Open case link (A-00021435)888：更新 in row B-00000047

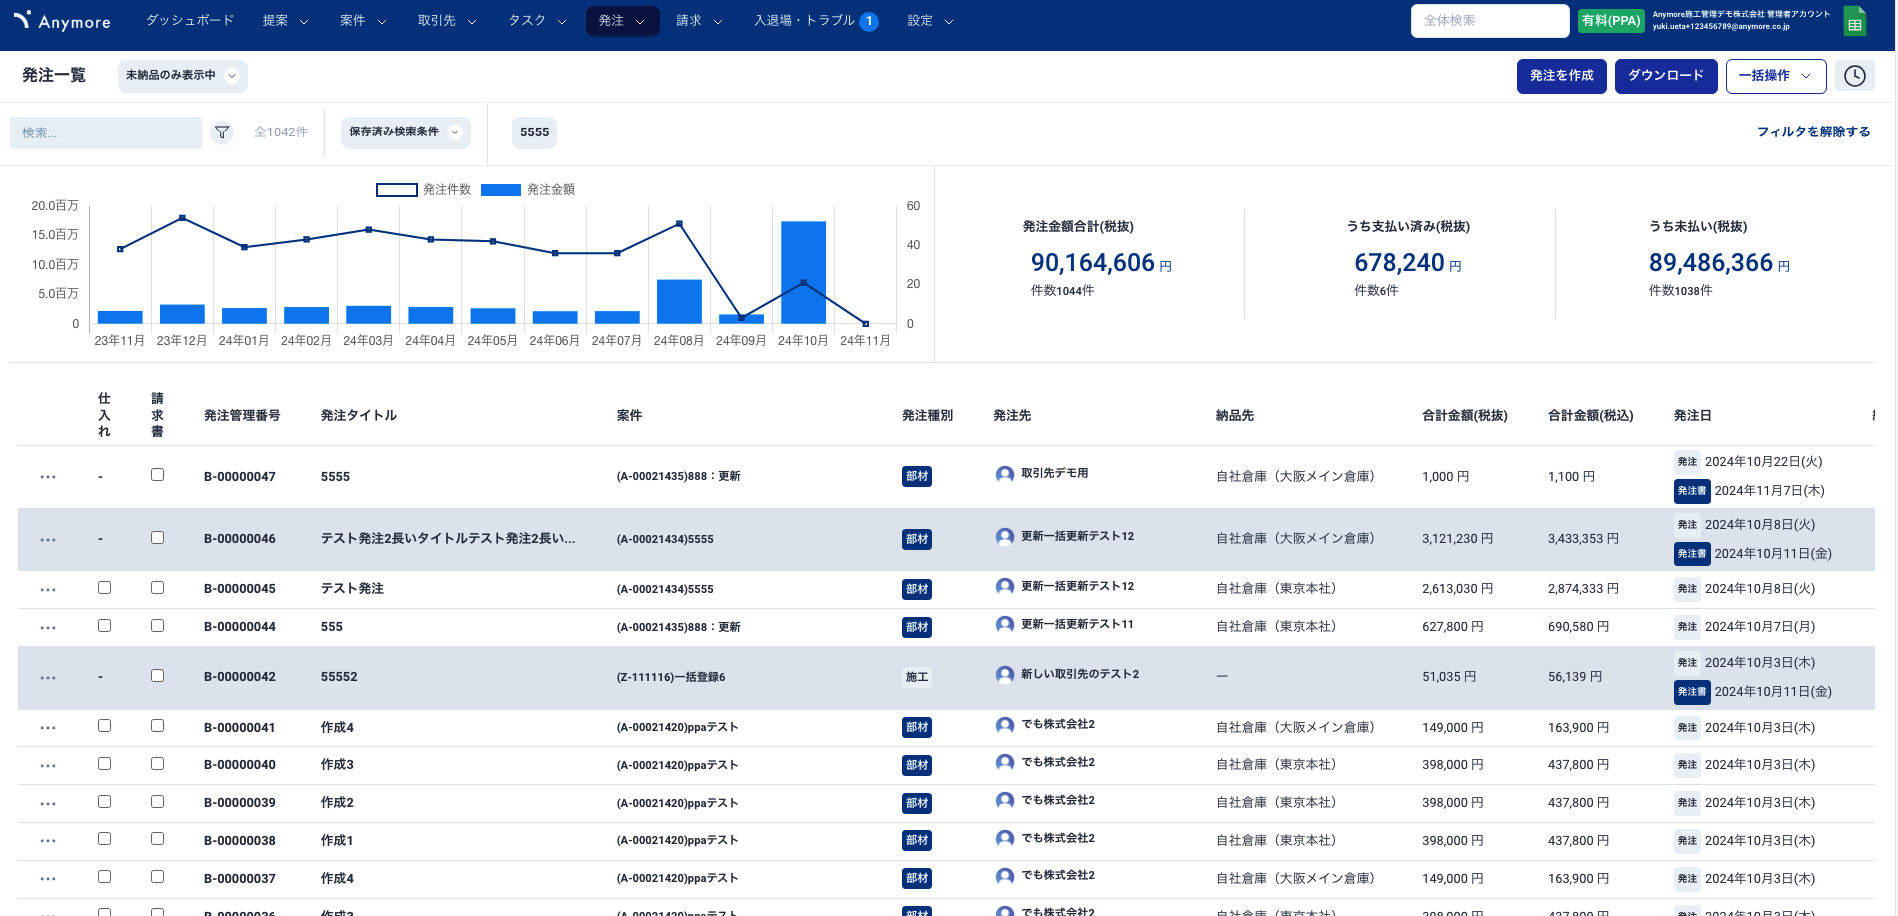(x=679, y=477)
